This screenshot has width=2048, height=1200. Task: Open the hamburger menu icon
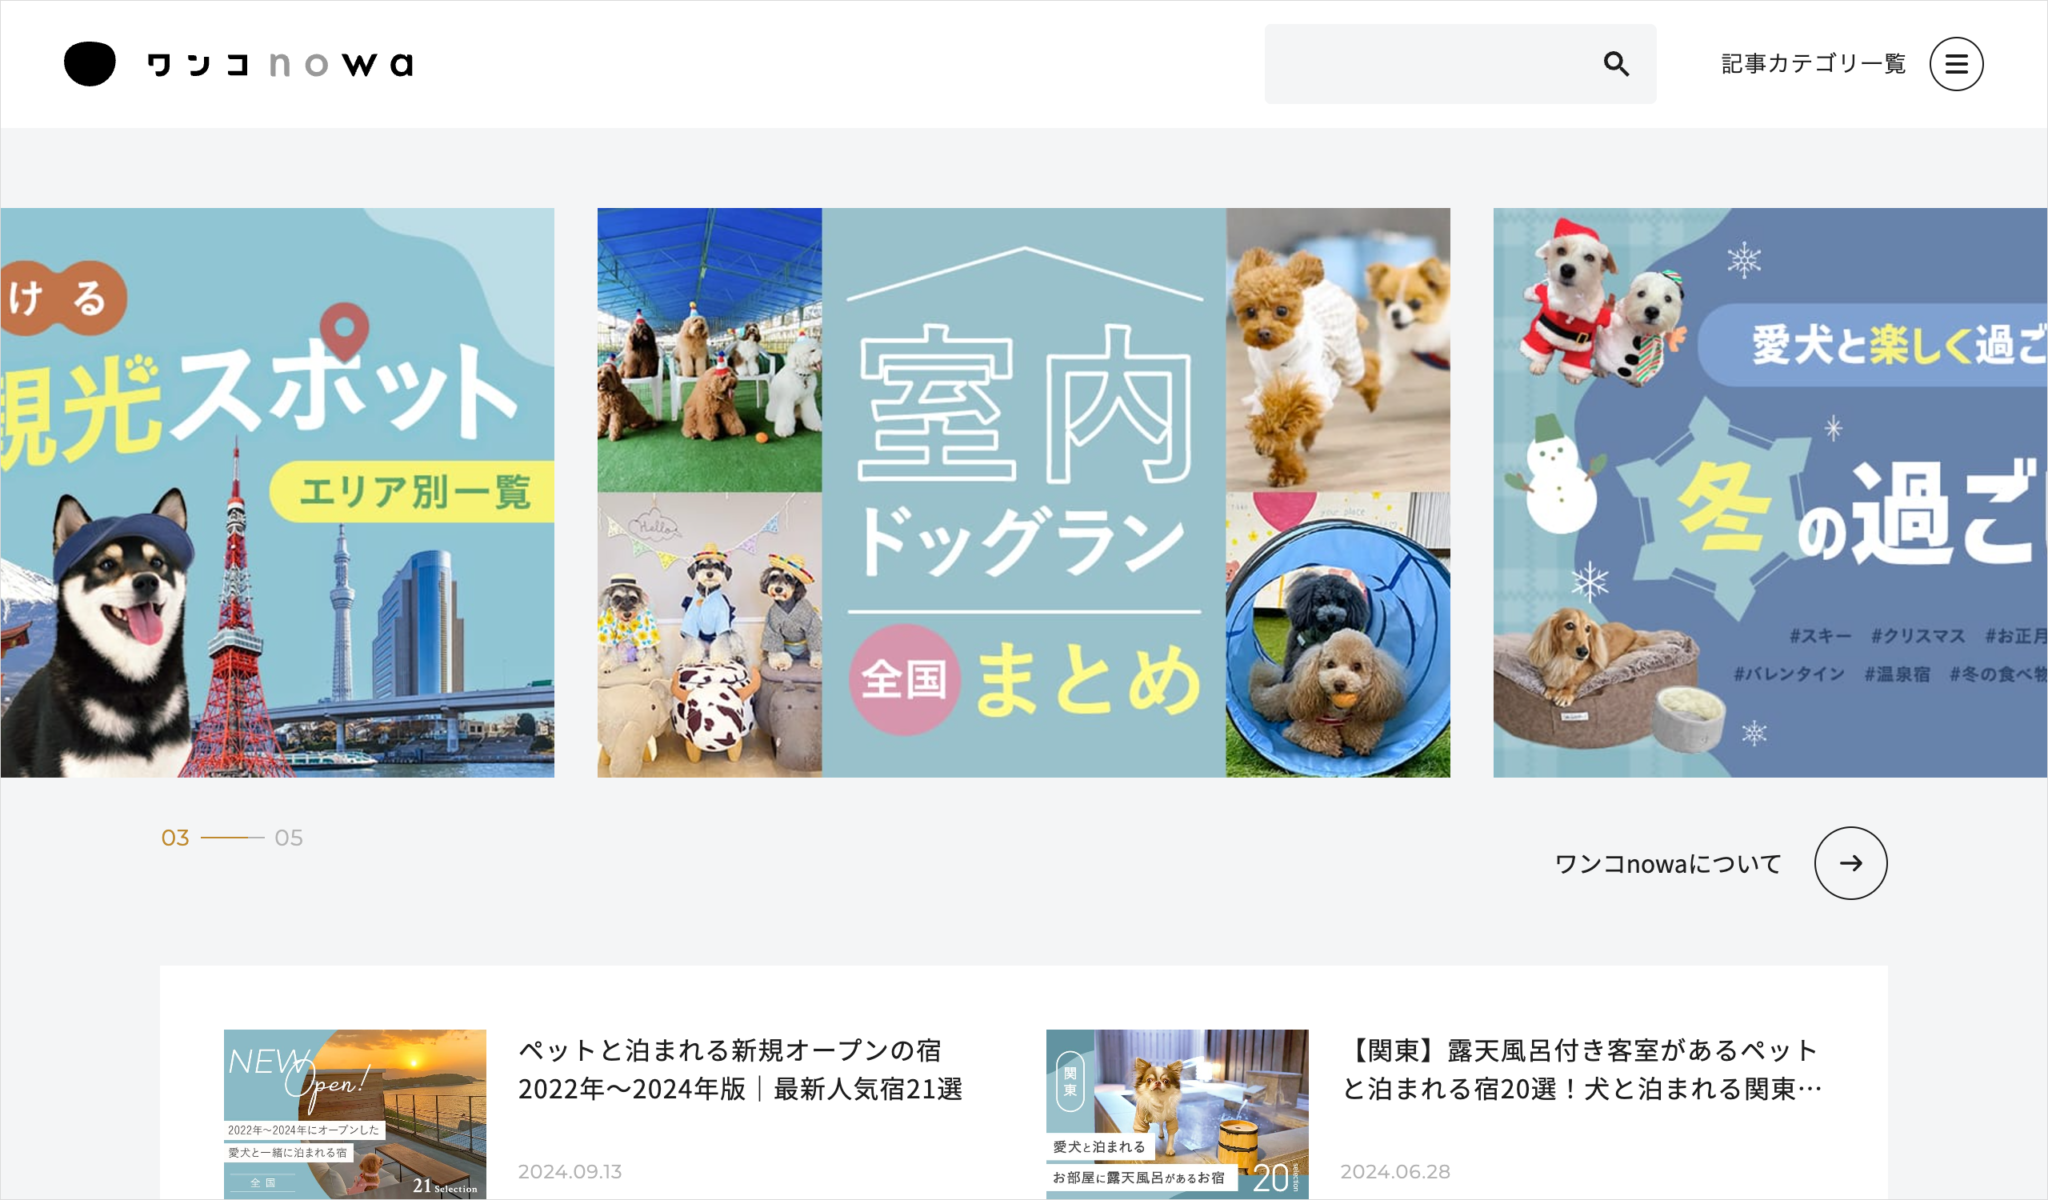(x=1957, y=63)
